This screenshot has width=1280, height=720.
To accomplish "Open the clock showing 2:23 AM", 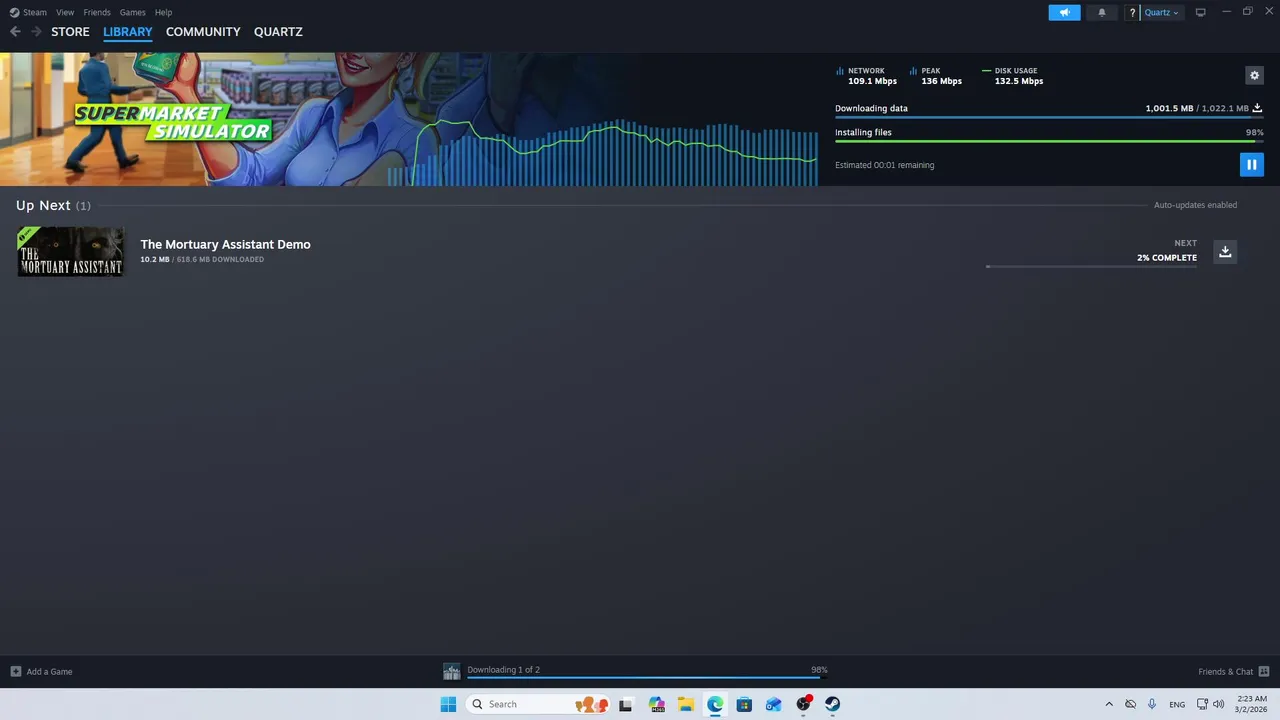I will pyautogui.click(x=1251, y=704).
